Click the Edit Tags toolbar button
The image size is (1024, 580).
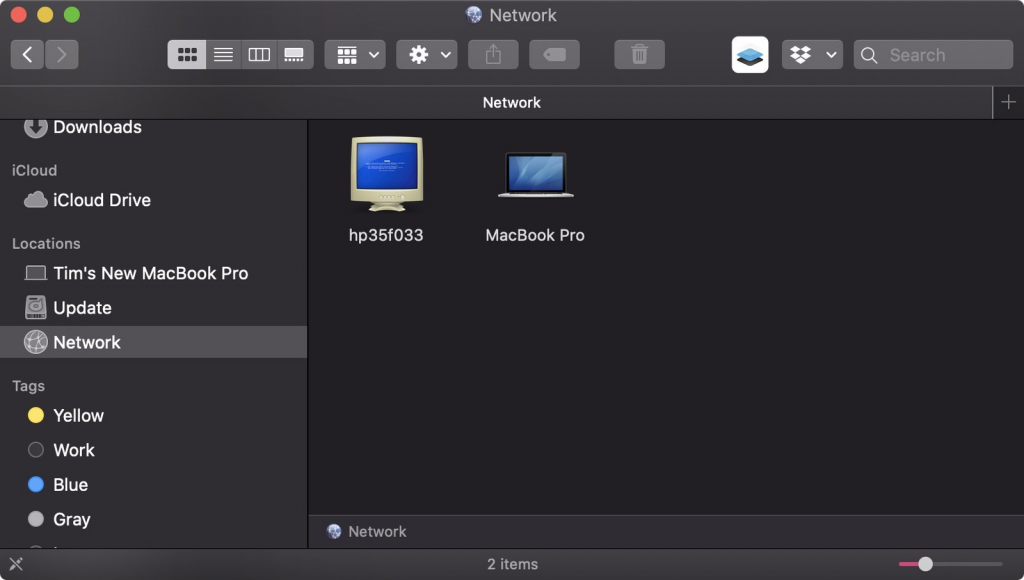point(554,55)
